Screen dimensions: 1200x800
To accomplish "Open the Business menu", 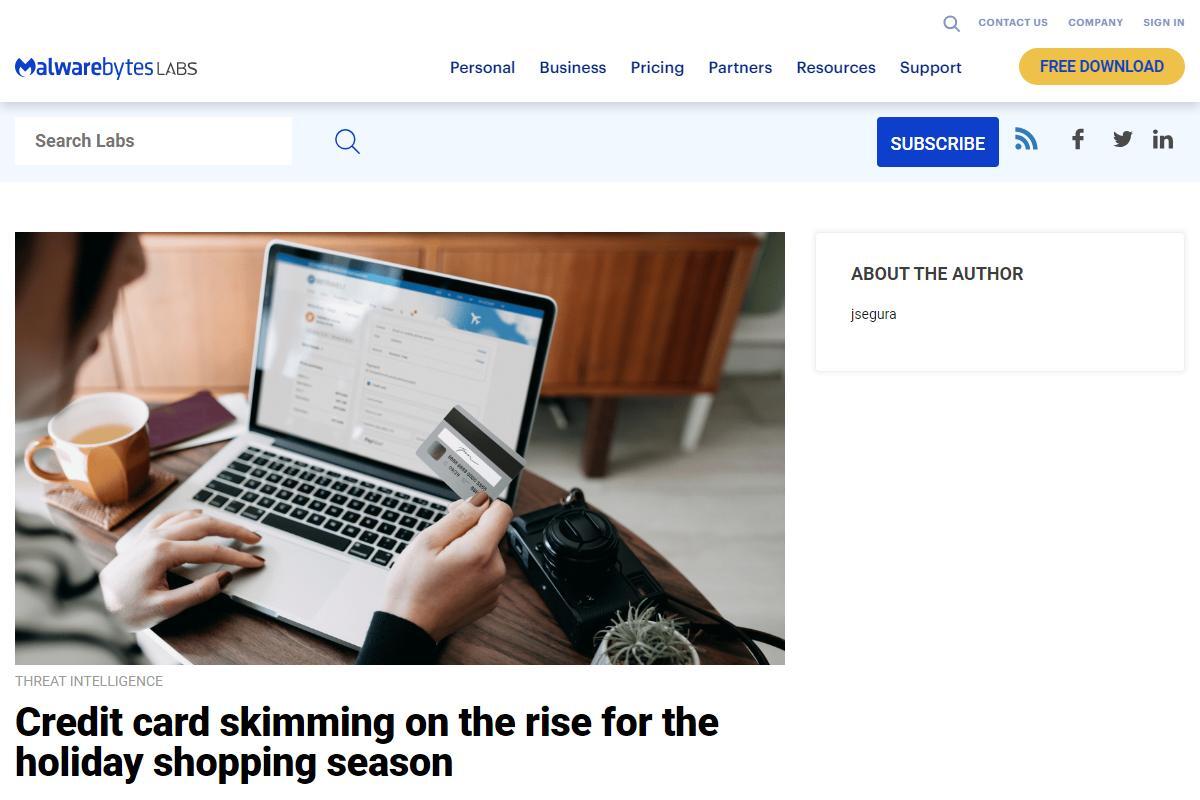I will 572,67.
